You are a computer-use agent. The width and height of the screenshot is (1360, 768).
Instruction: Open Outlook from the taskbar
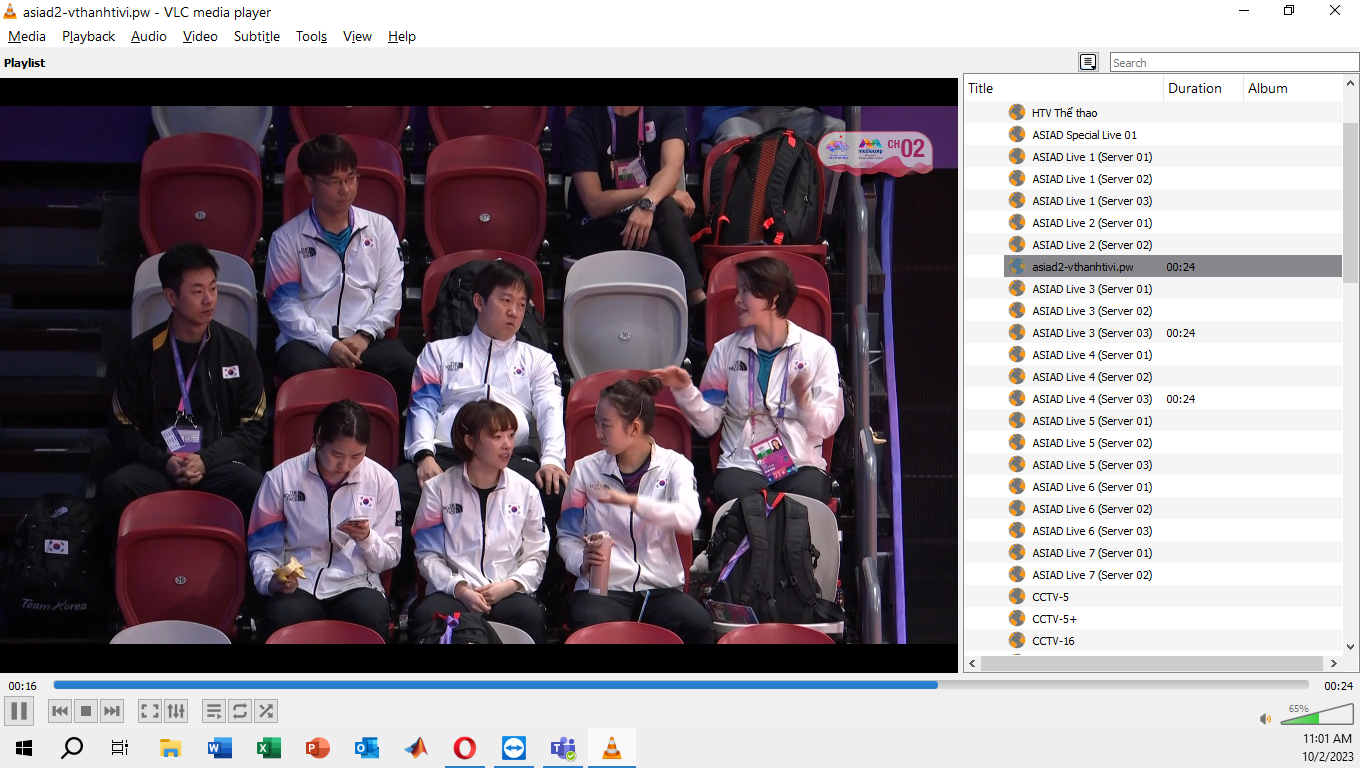click(366, 748)
